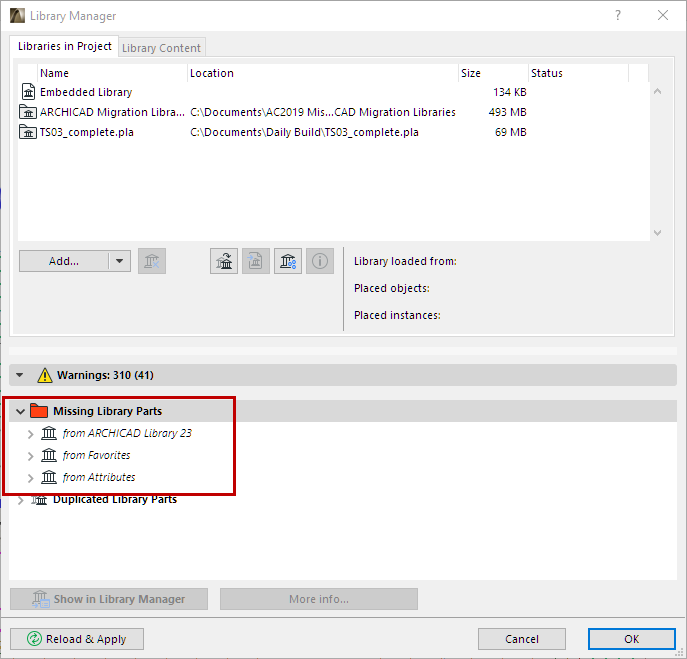Click the library icon beside from Favorites

49,455
